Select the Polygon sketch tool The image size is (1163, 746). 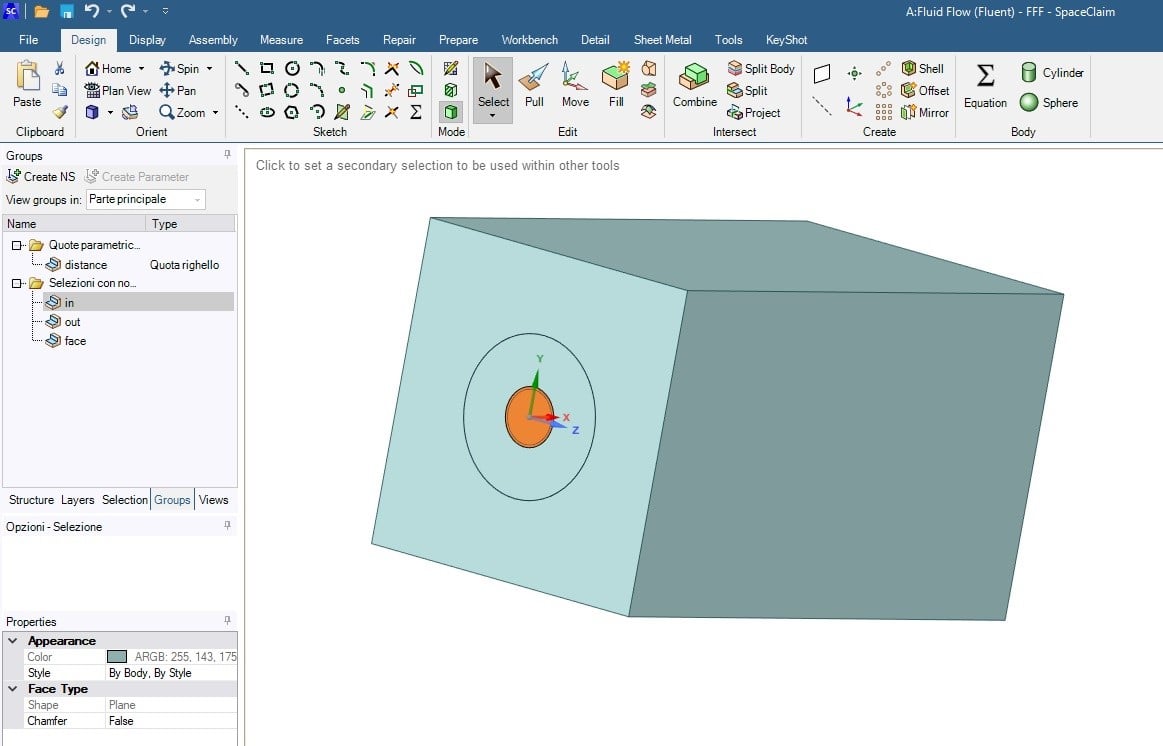(x=292, y=113)
